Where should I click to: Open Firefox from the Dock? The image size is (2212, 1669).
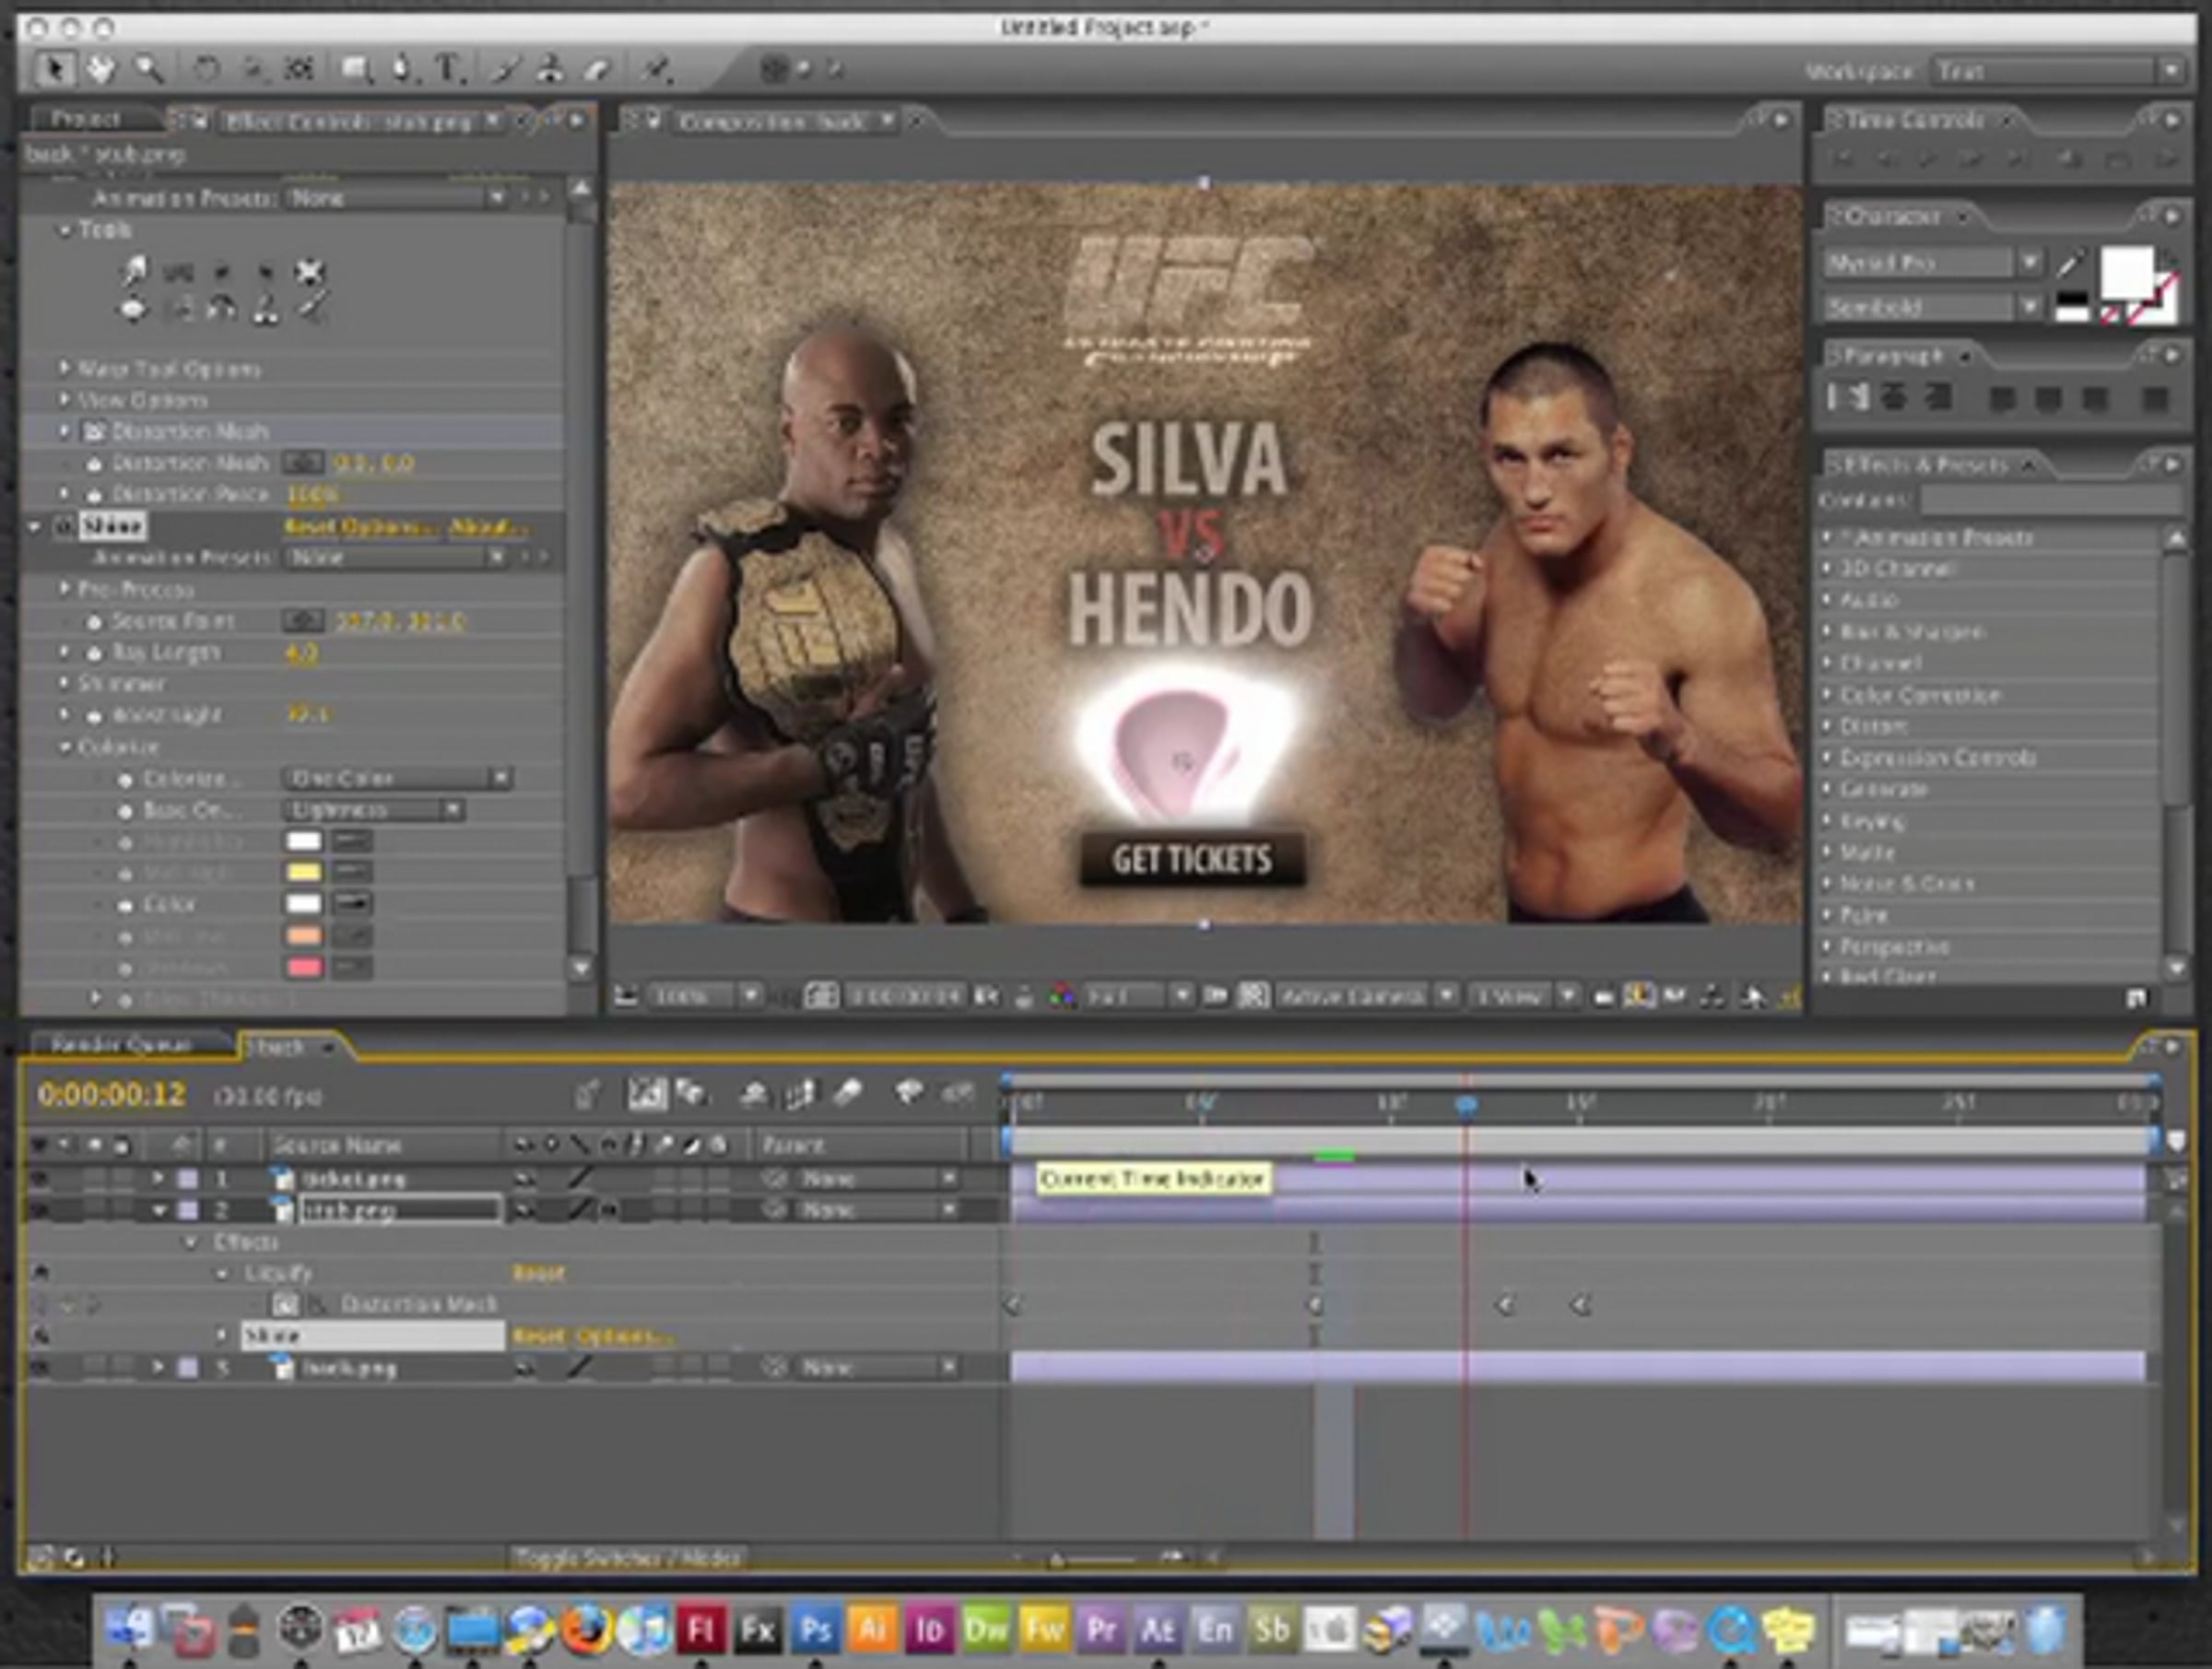586,1630
